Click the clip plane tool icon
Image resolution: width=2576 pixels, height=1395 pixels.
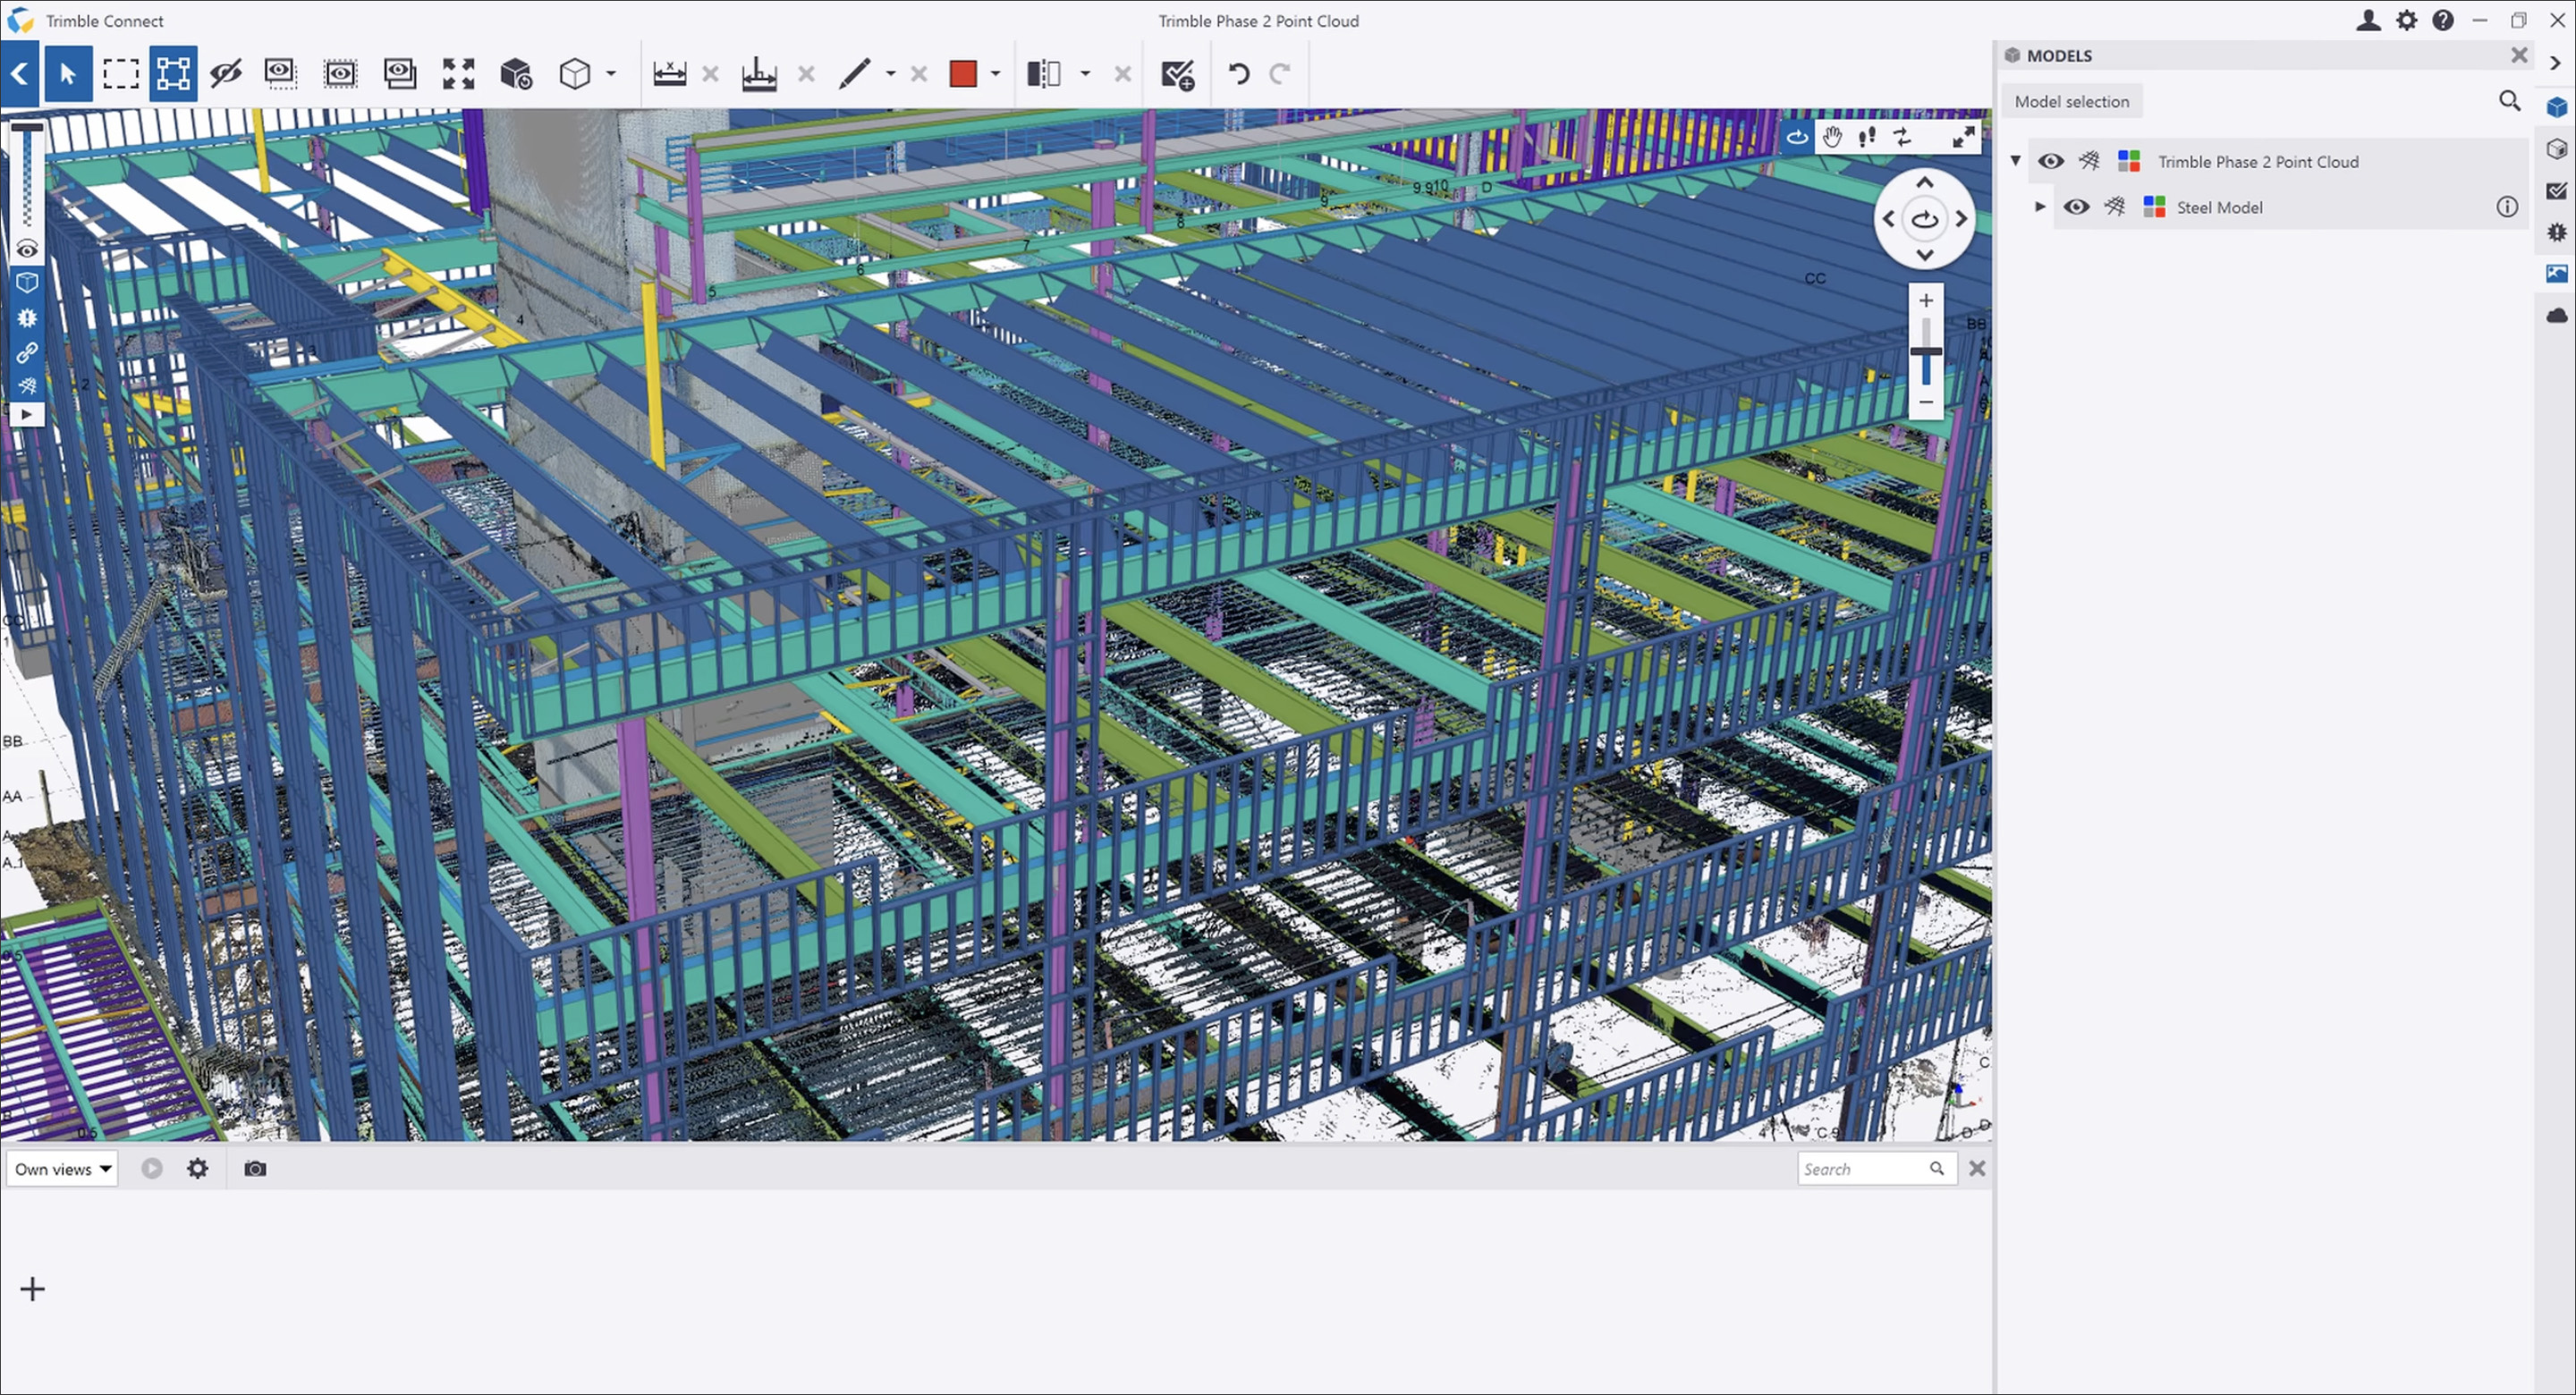1044,73
